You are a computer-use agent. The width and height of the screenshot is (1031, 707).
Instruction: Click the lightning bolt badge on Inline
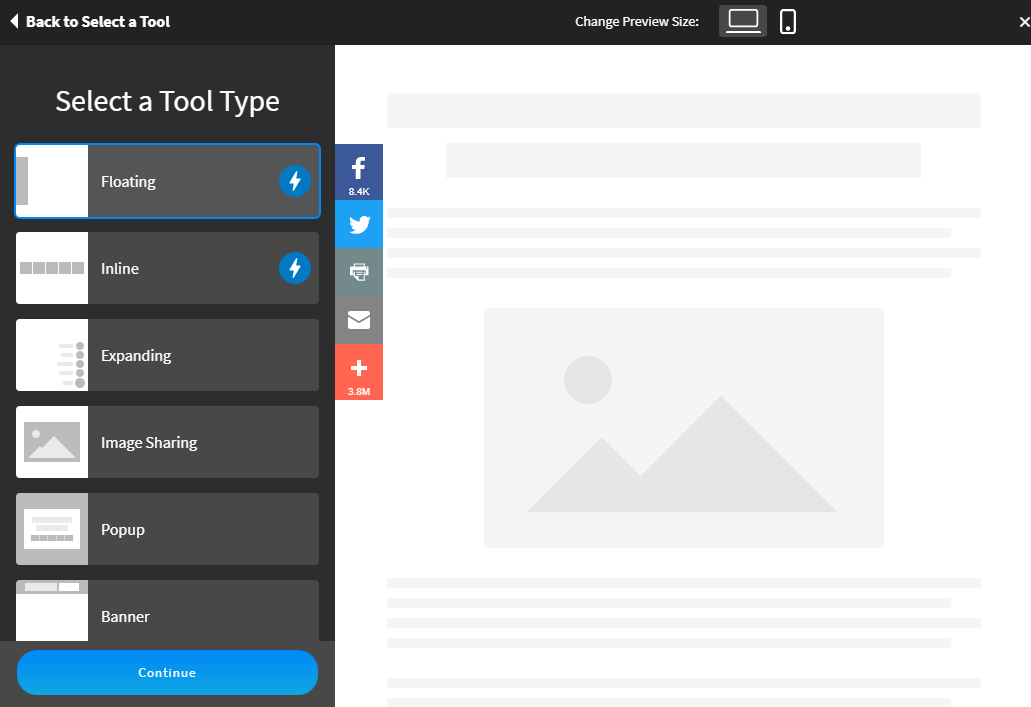(294, 268)
